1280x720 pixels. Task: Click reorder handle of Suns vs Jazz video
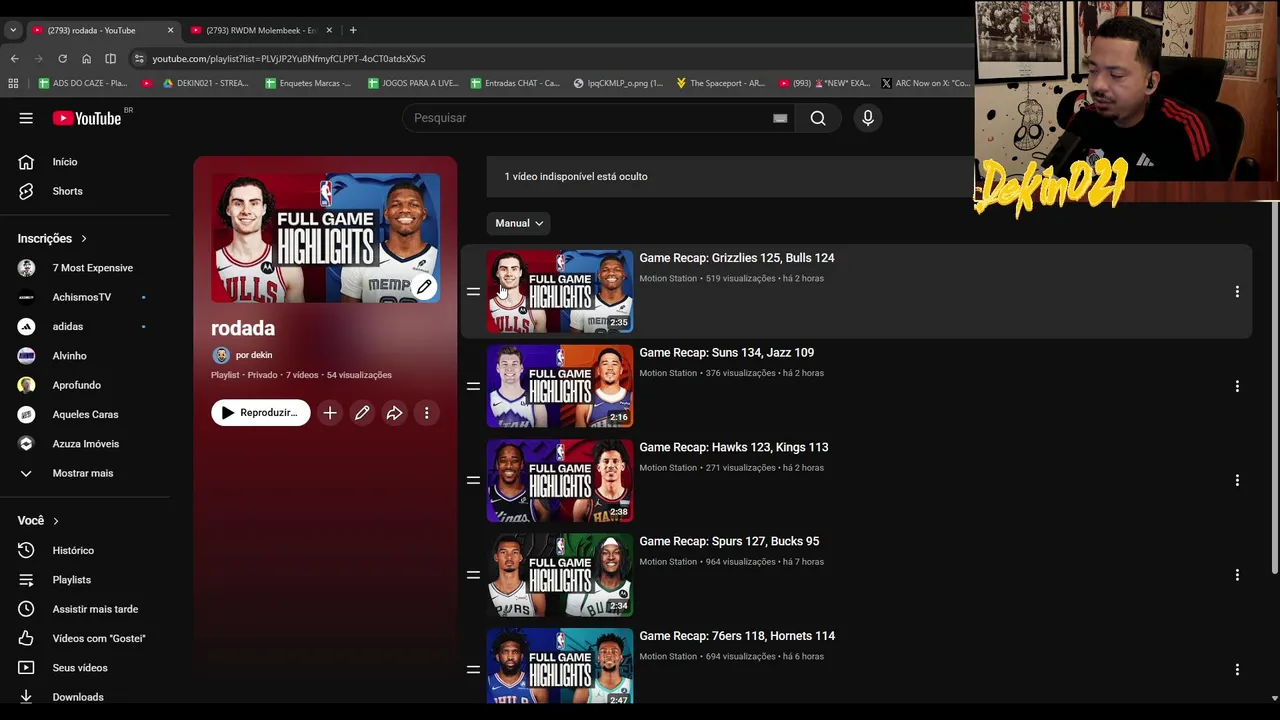point(473,386)
